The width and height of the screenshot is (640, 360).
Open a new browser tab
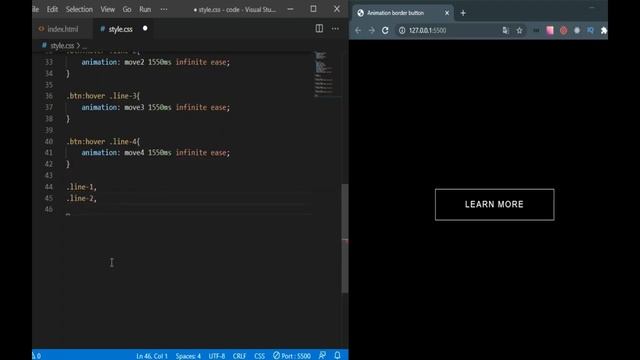tap(463, 13)
